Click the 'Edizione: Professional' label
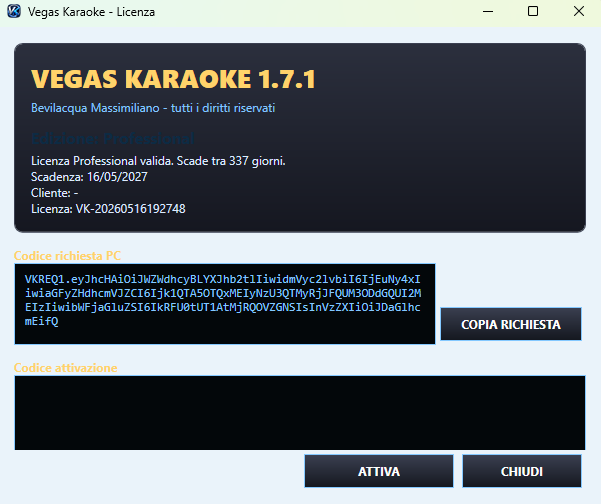 click(x=113, y=139)
